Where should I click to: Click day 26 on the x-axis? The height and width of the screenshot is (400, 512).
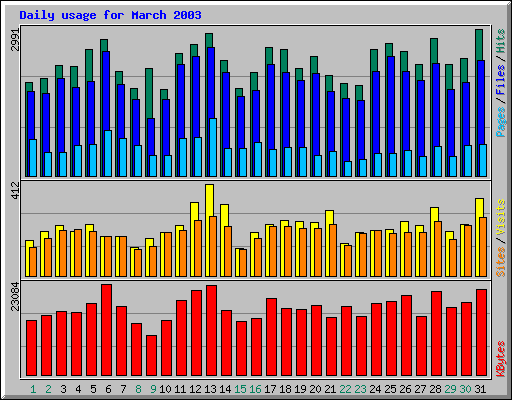click(405, 389)
